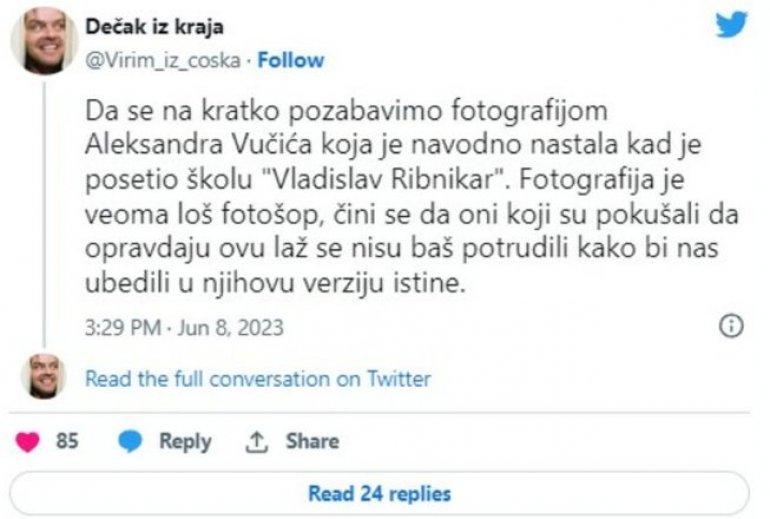Open the large profile avatar of Dečak iz kraja
This screenshot has height=519, width=770.
(44, 40)
